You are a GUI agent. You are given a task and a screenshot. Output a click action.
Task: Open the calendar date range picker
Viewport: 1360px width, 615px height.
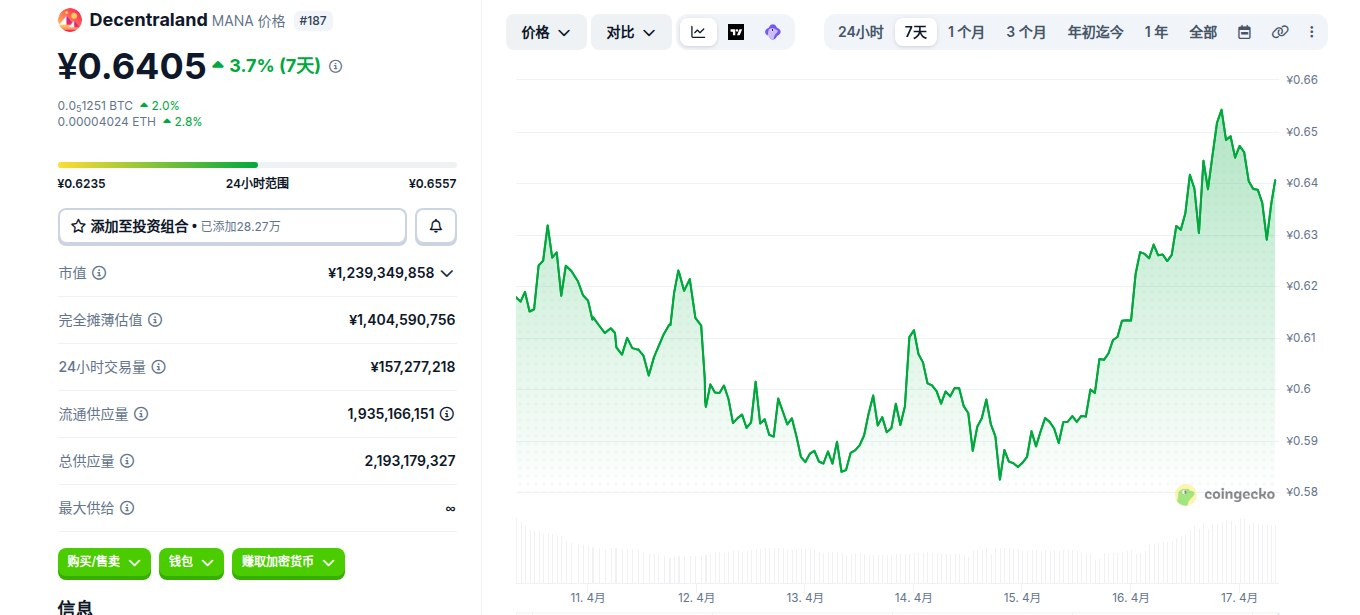(x=1244, y=32)
